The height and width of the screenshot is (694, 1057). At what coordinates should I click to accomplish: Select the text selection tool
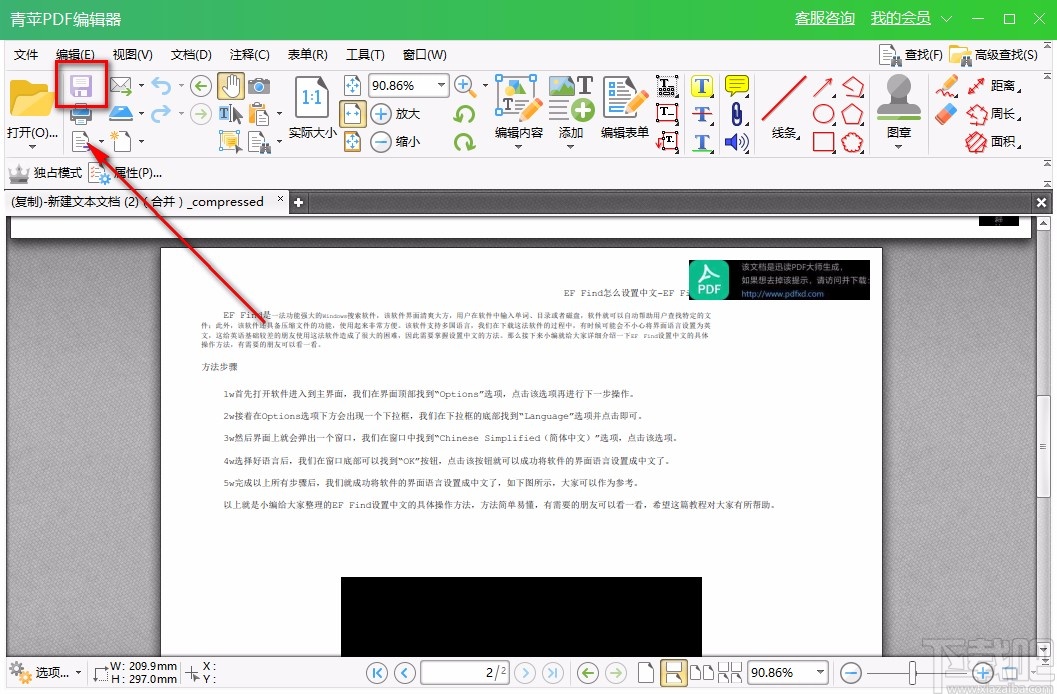[231, 114]
